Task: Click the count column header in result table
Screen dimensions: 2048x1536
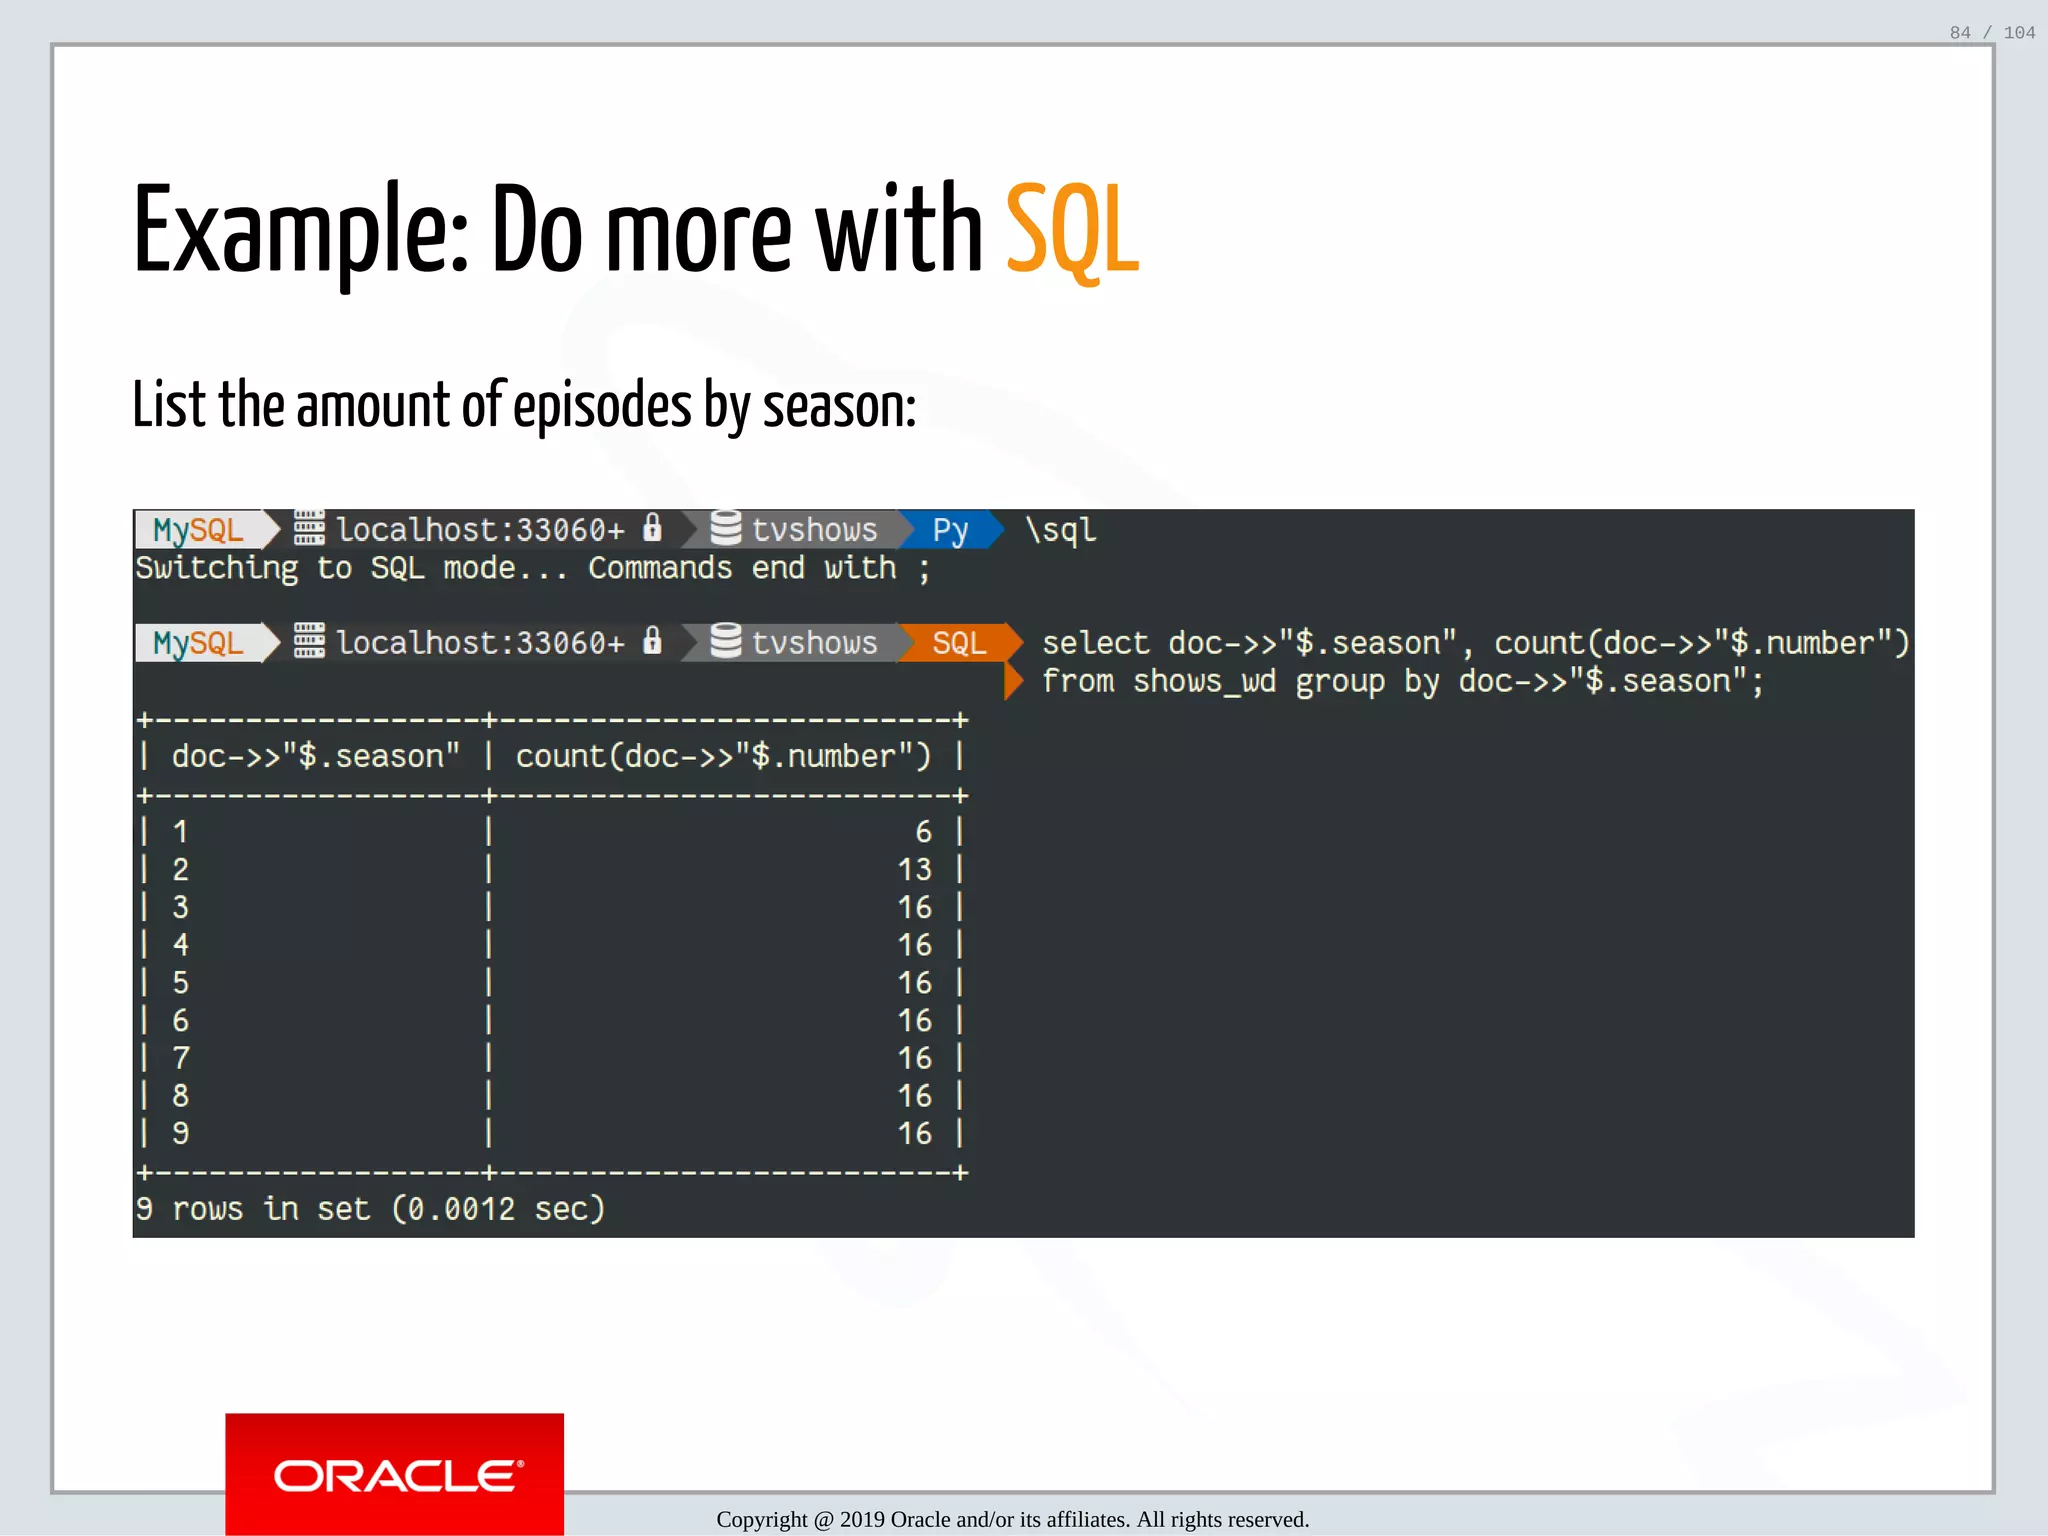Action: (x=722, y=756)
